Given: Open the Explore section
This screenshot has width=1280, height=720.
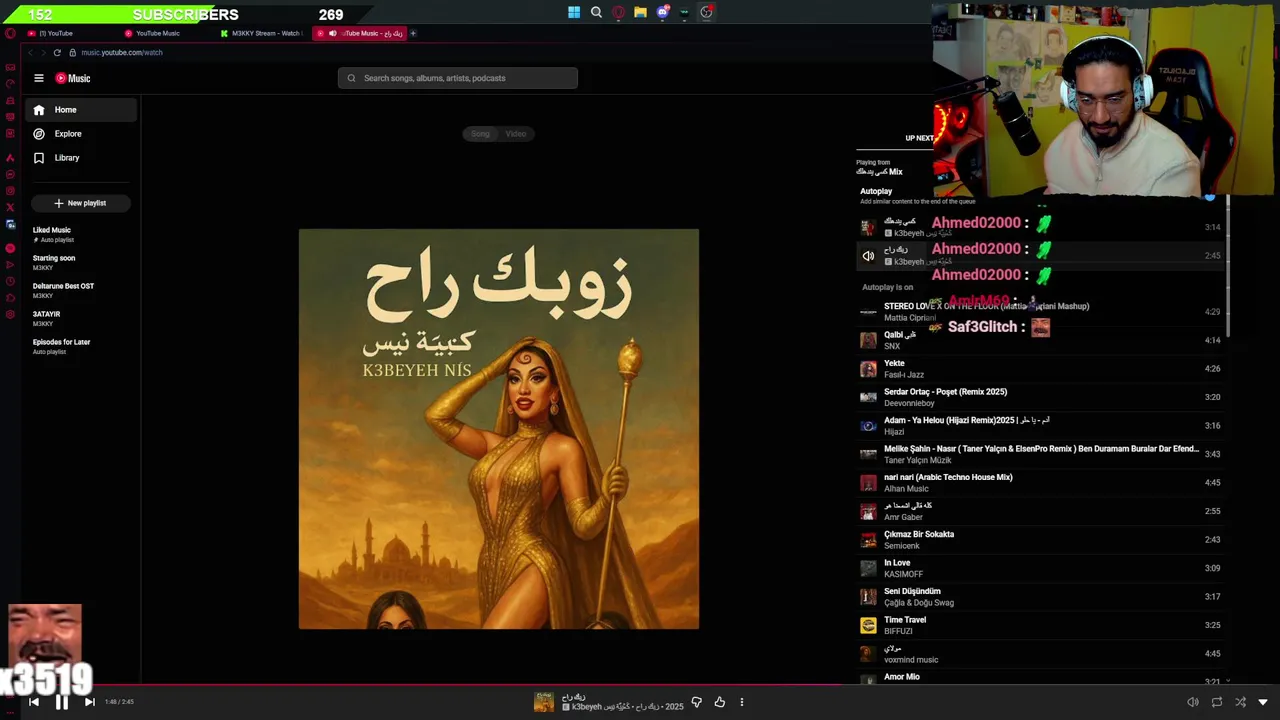Looking at the screenshot, I should pyautogui.click(x=80, y=134).
